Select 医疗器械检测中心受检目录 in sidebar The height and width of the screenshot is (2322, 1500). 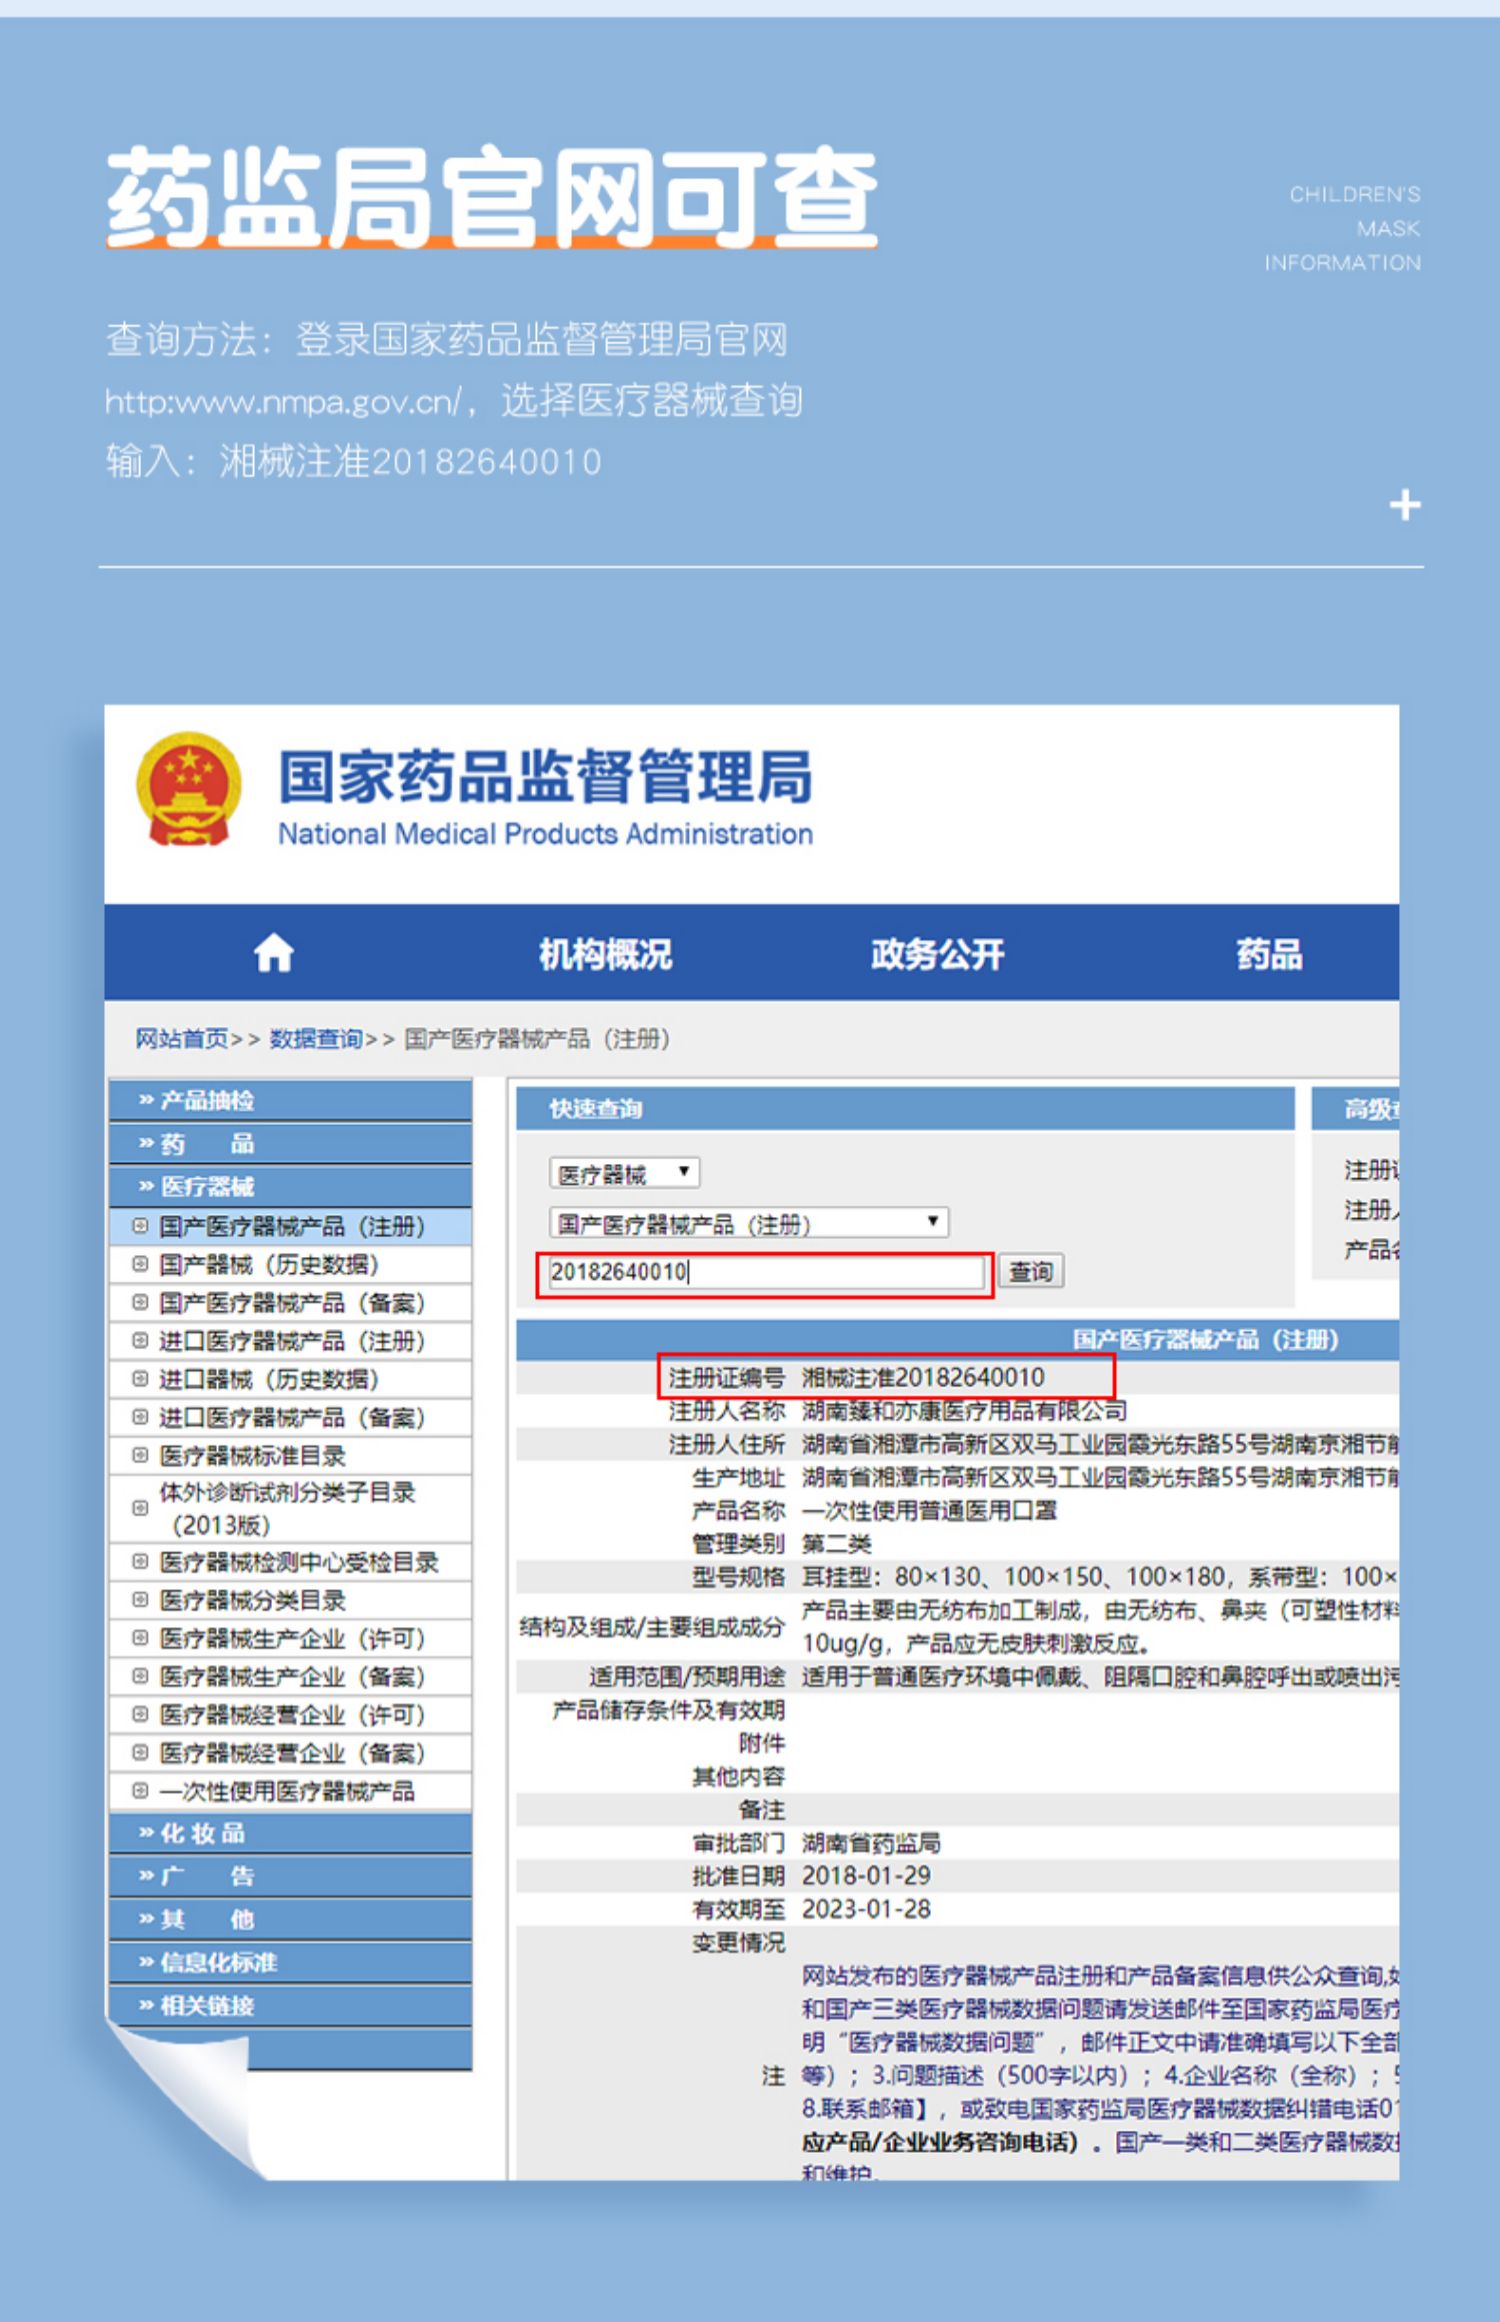pos(290,1562)
